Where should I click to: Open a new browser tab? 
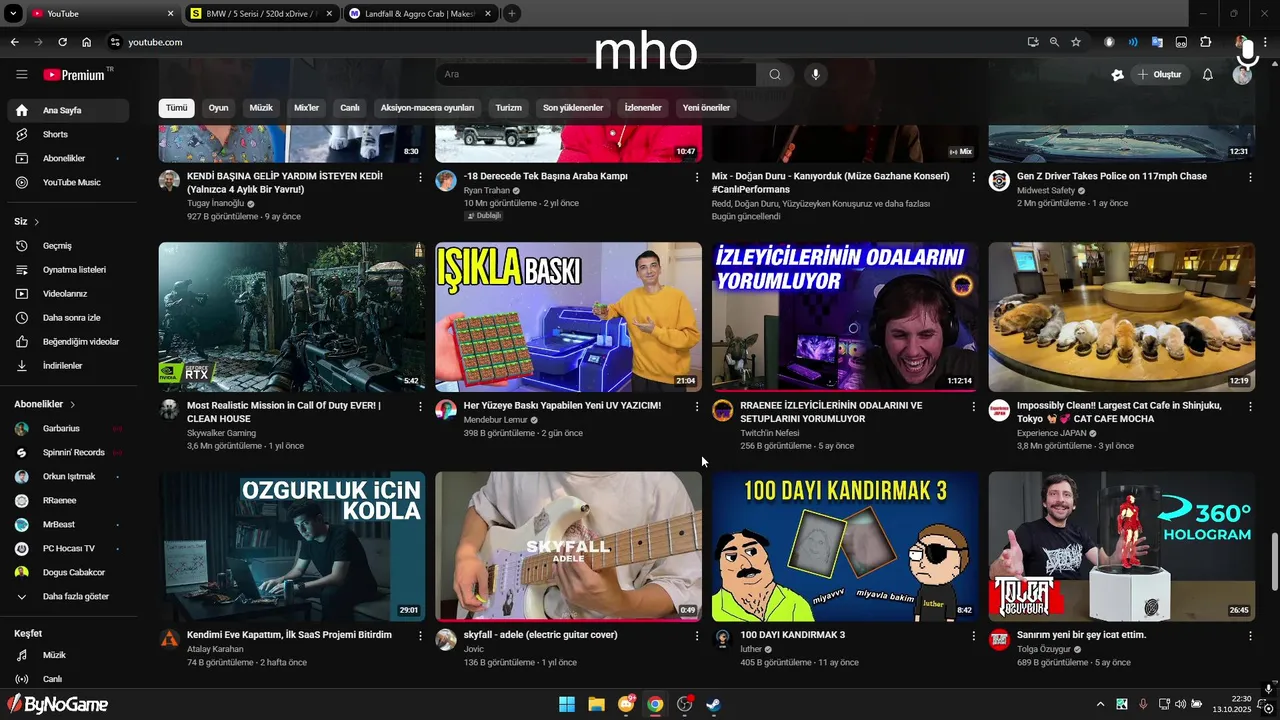[x=512, y=14]
